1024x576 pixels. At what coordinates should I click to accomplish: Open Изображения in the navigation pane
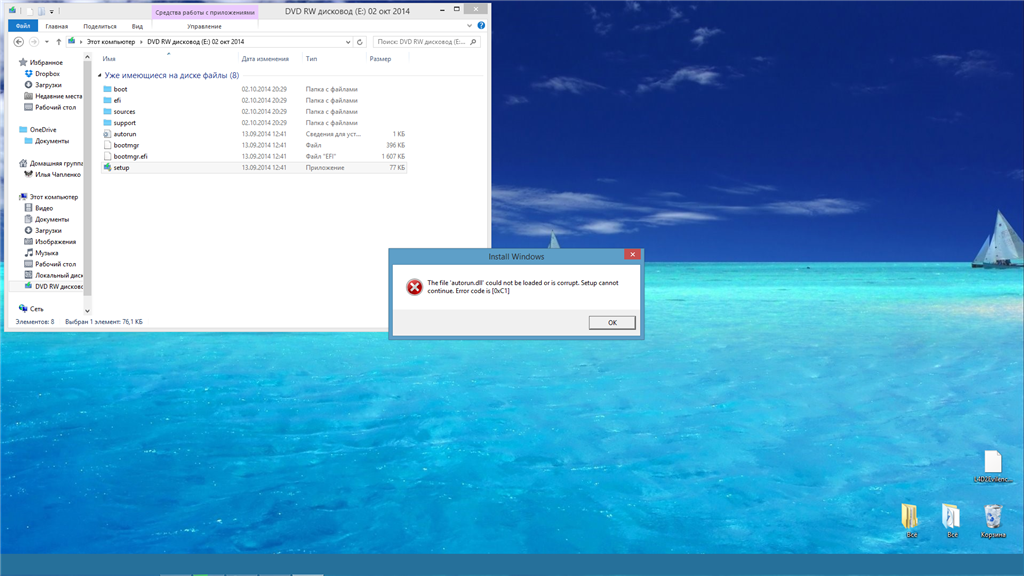tap(55, 242)
